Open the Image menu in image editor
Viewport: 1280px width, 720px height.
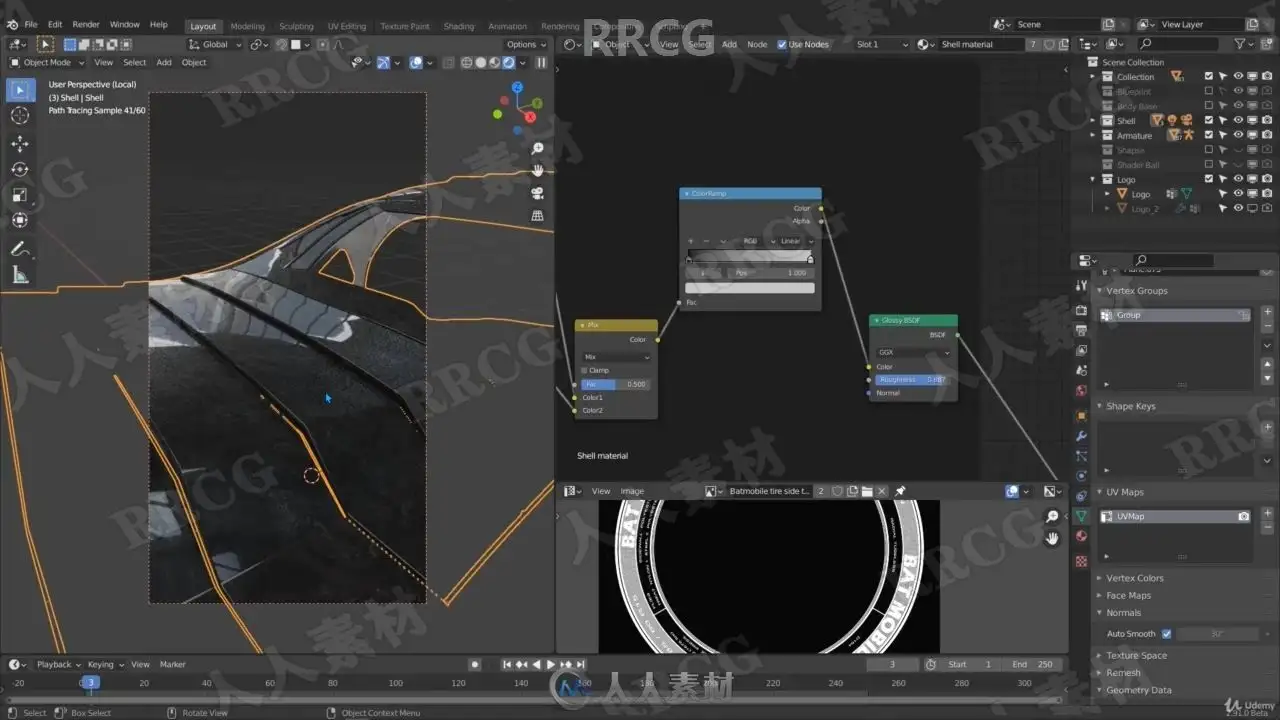pos(632,491)
